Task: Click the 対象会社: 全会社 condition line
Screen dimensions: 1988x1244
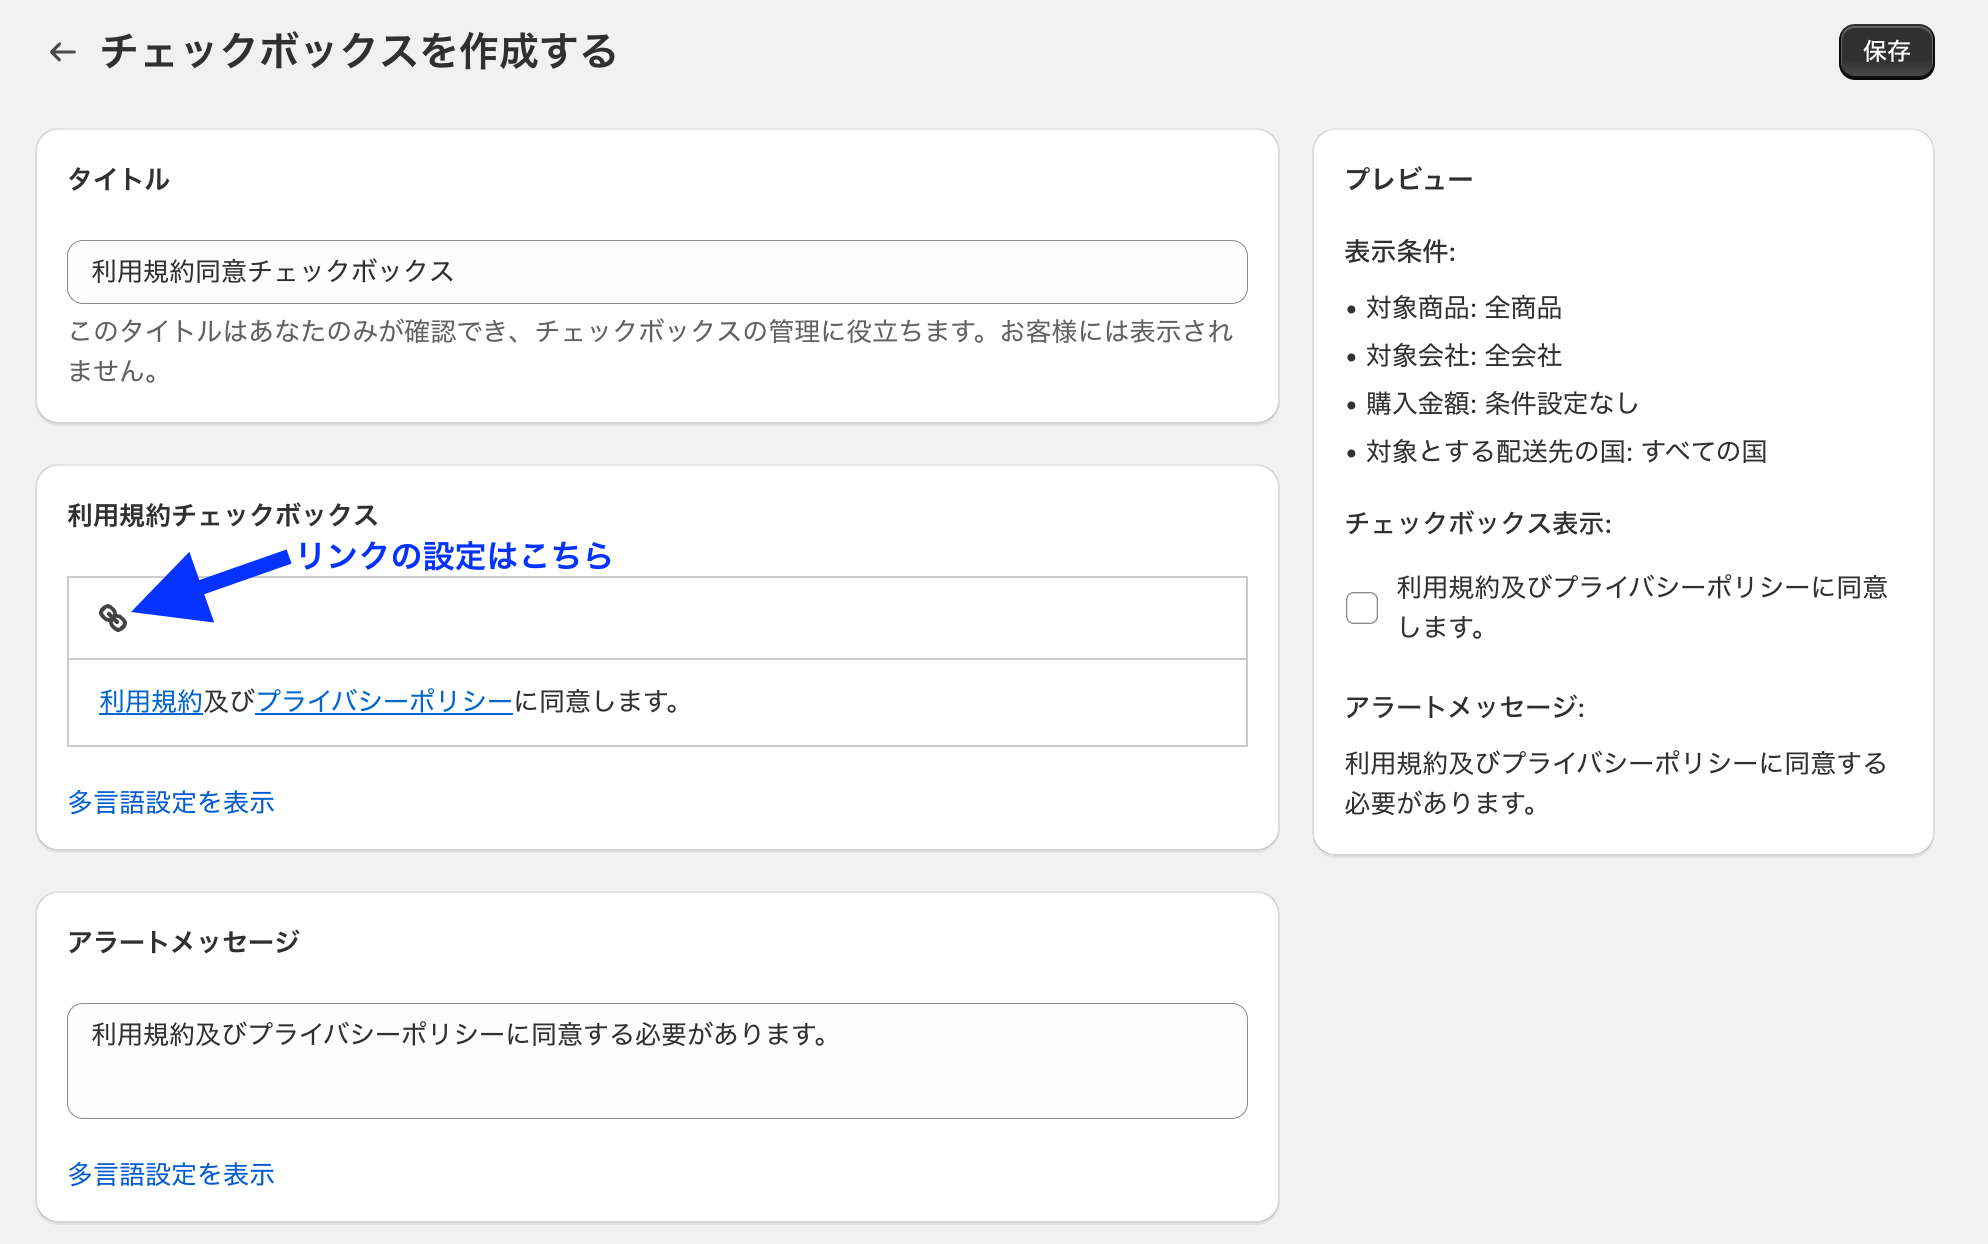Action: 1463,356
